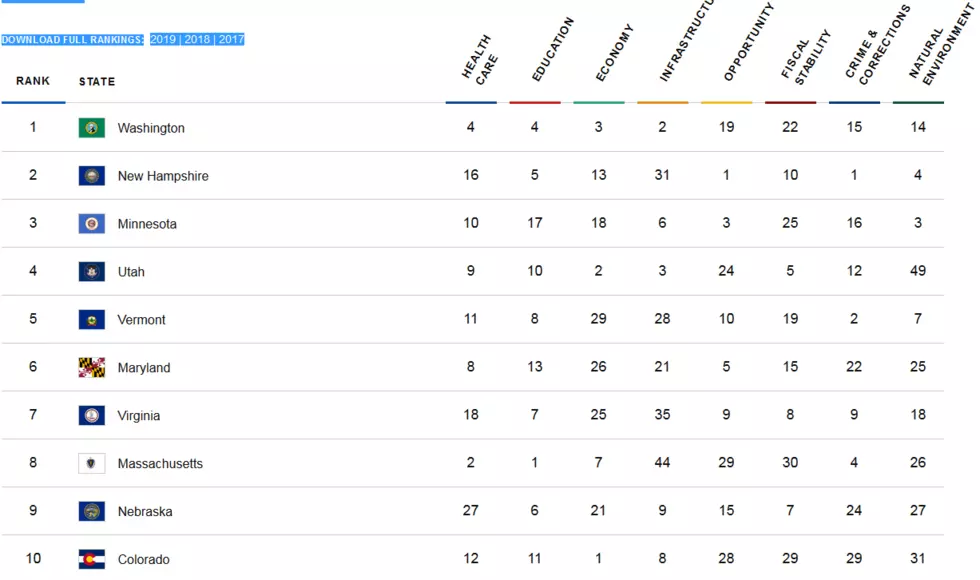Image resolution: width=980 pixels, height=580 pixels.
Task: Sort by the Fiscal Stability column
Action: [x=806, y=57]
